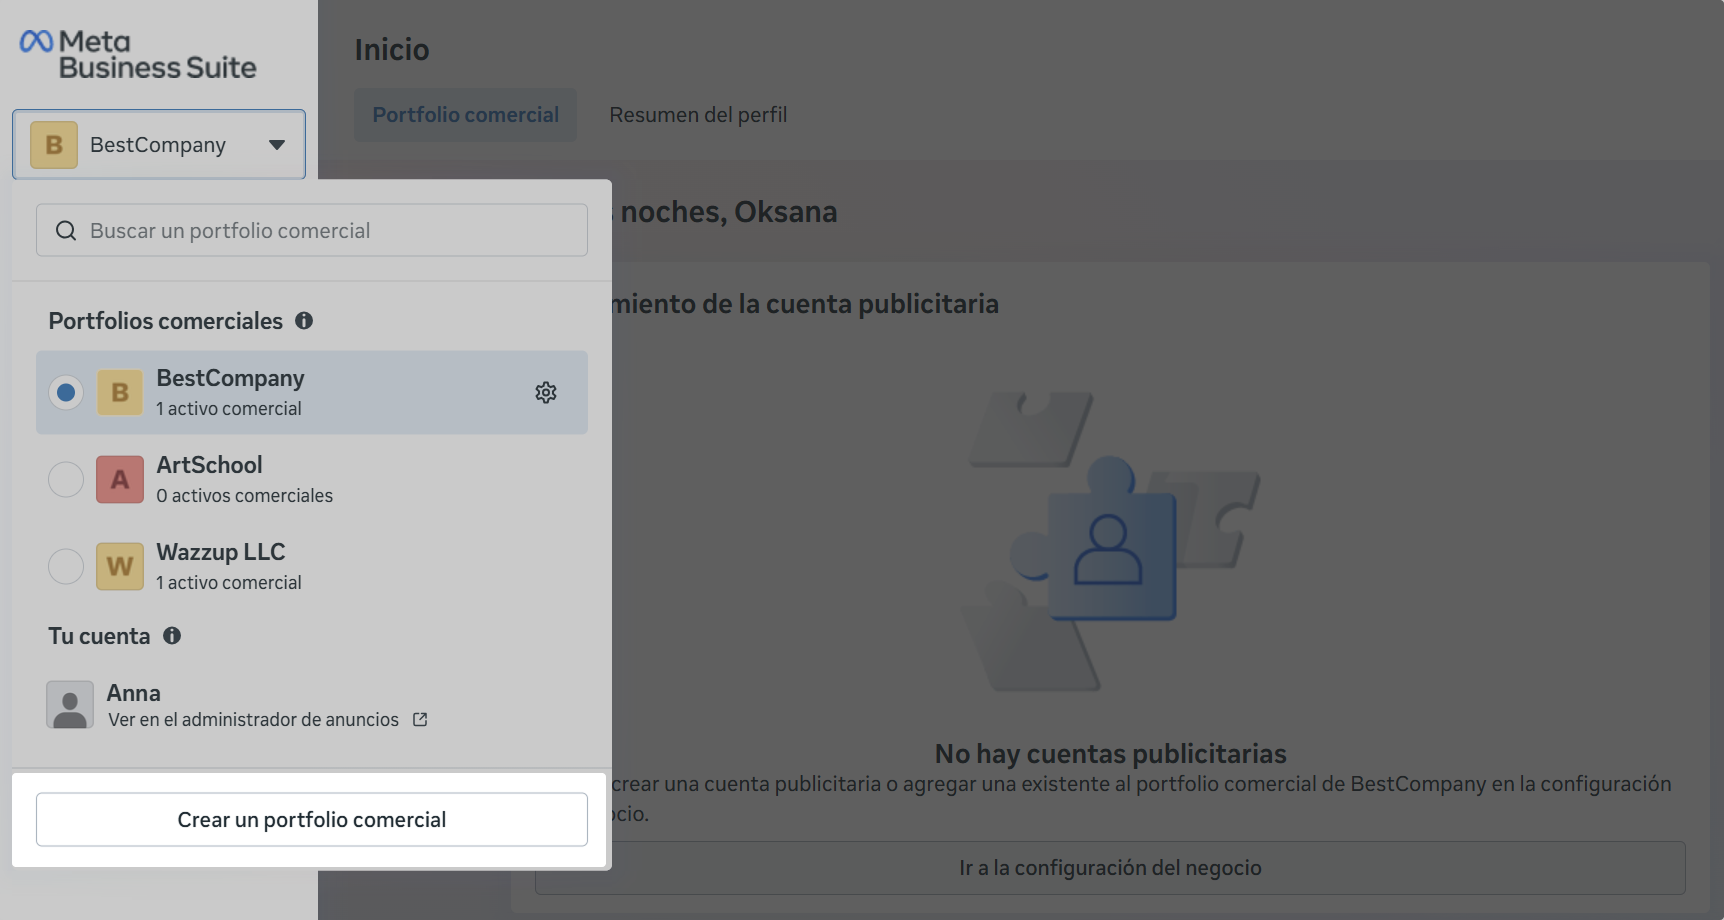Click Crear un portfolio comercial
The height and width of the screenshot is (920, 1724).
tap(311, 819)
